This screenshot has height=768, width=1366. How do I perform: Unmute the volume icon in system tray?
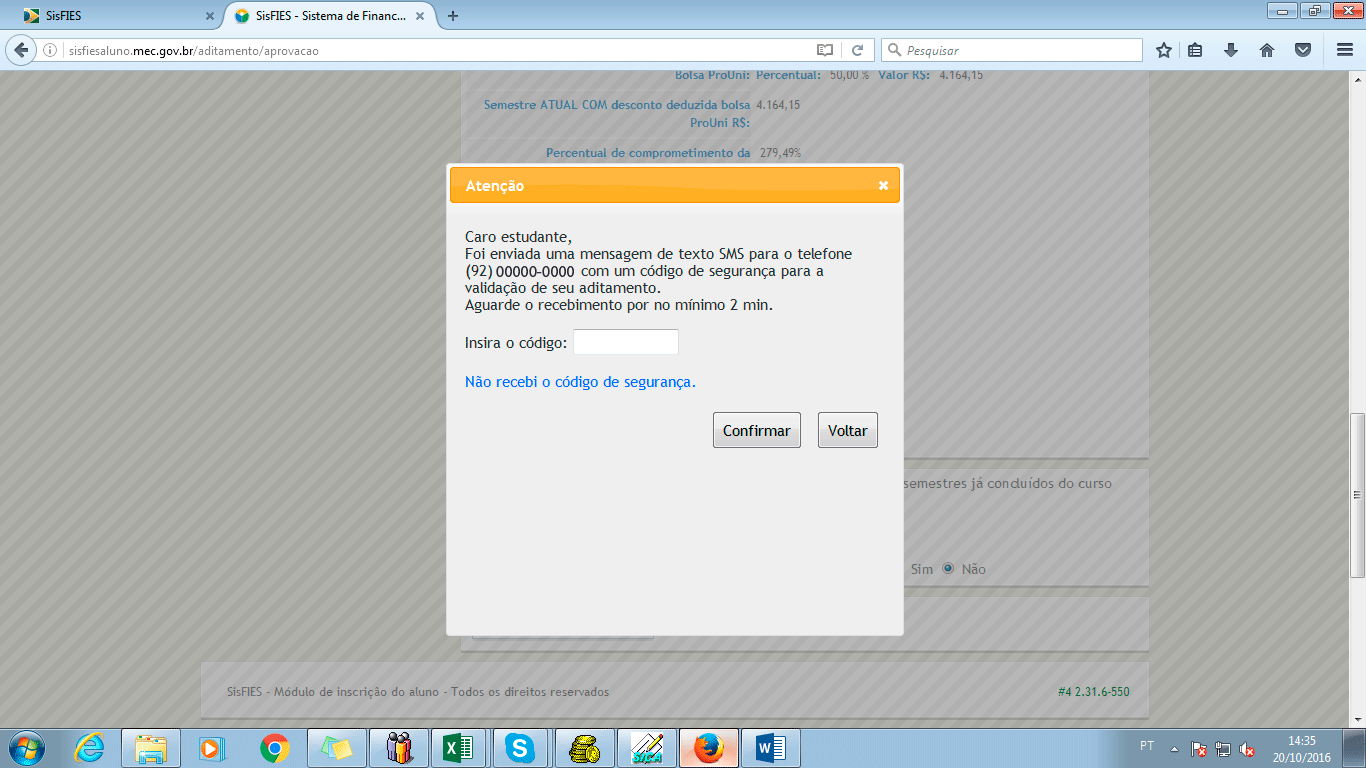point(1244,746)
